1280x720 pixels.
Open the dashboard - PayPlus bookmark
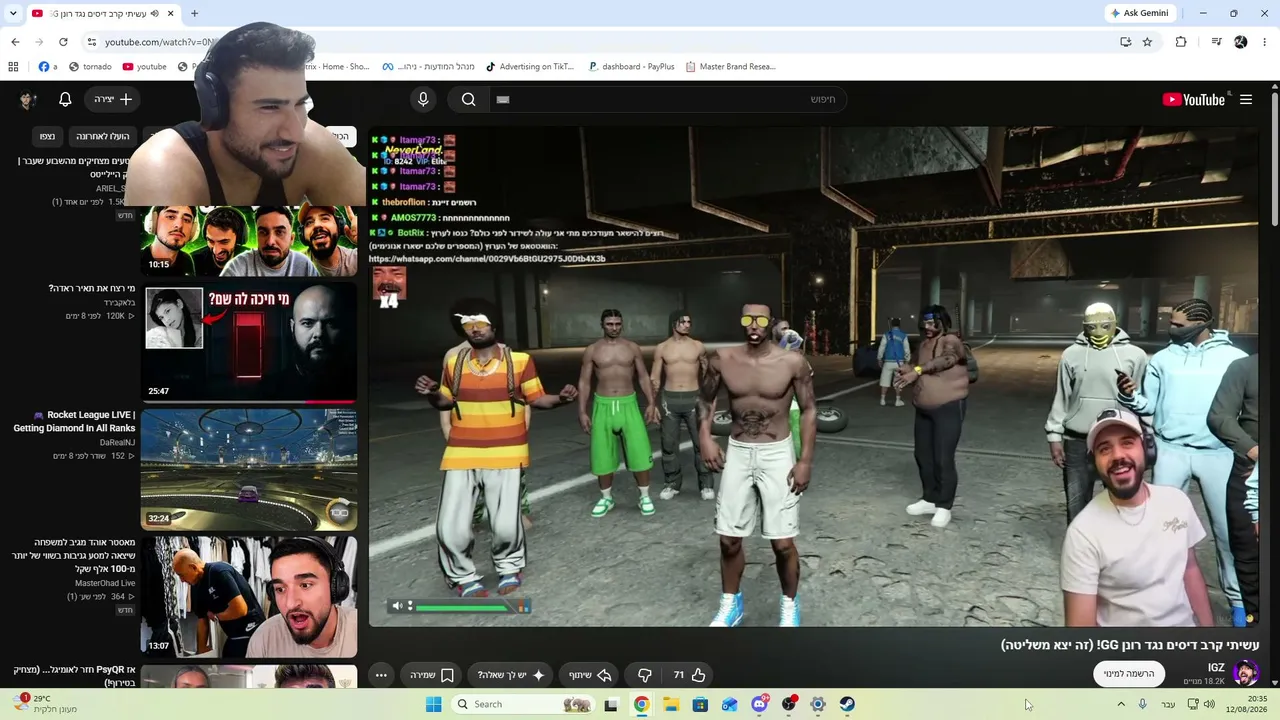(x=631, y=67)
